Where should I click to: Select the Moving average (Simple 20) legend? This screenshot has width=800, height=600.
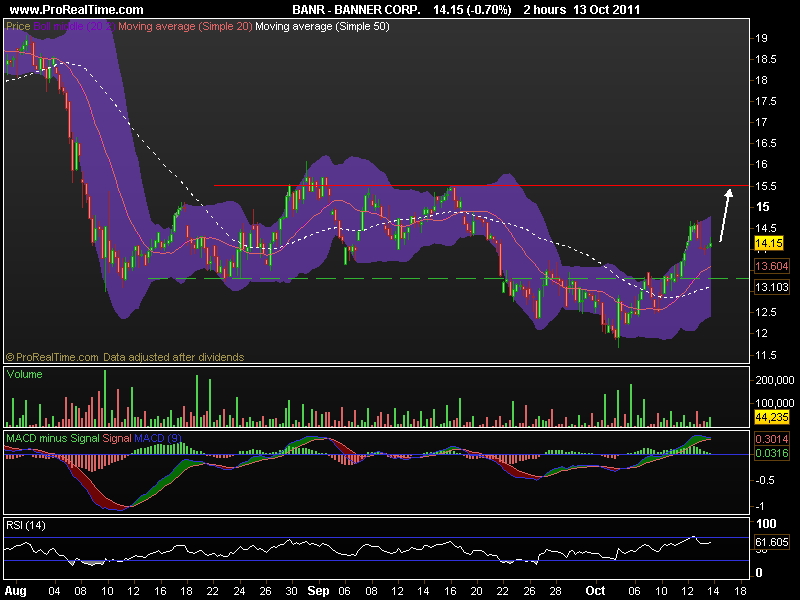tap(185, 26)
